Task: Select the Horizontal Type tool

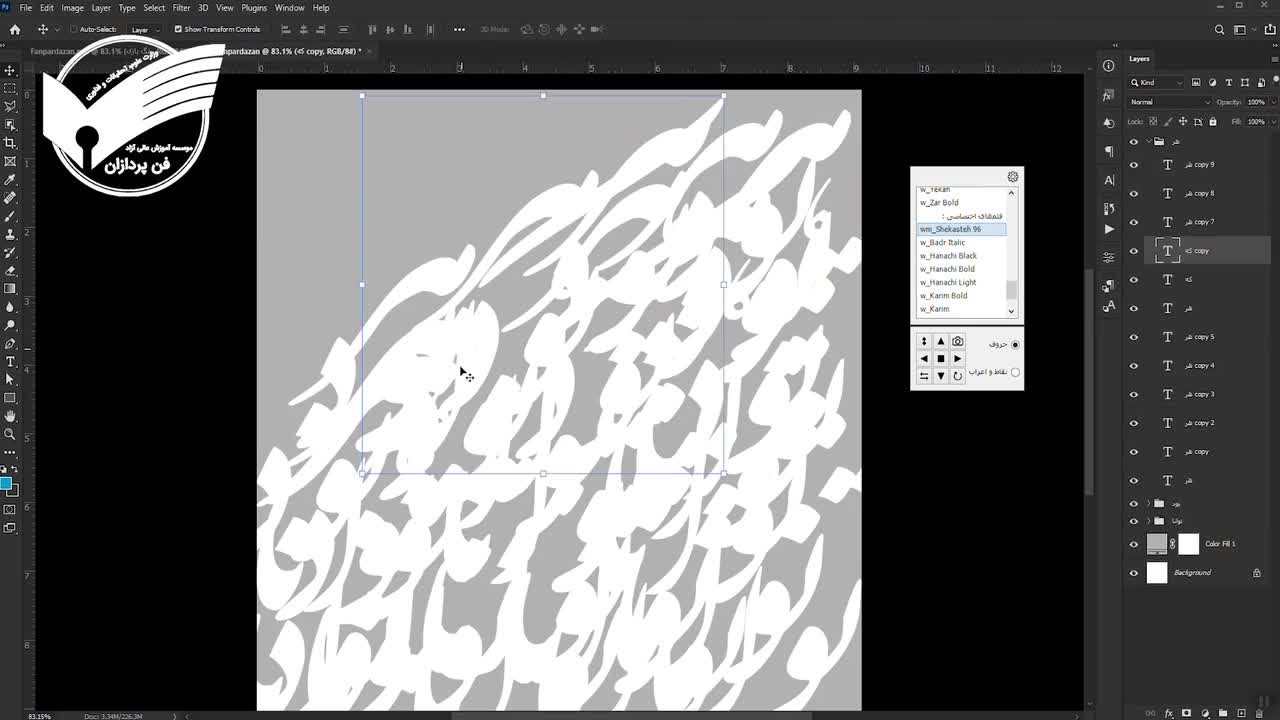Action: point(10,361)
